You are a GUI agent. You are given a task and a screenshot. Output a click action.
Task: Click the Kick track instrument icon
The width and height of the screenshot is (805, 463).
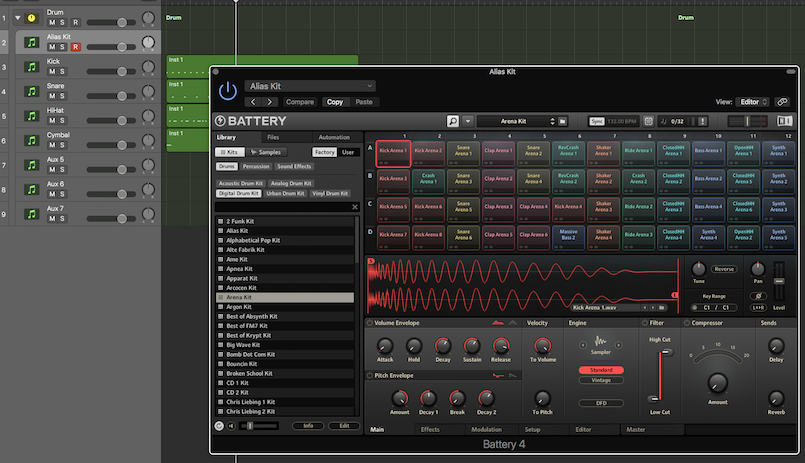(x=32, y=67)
